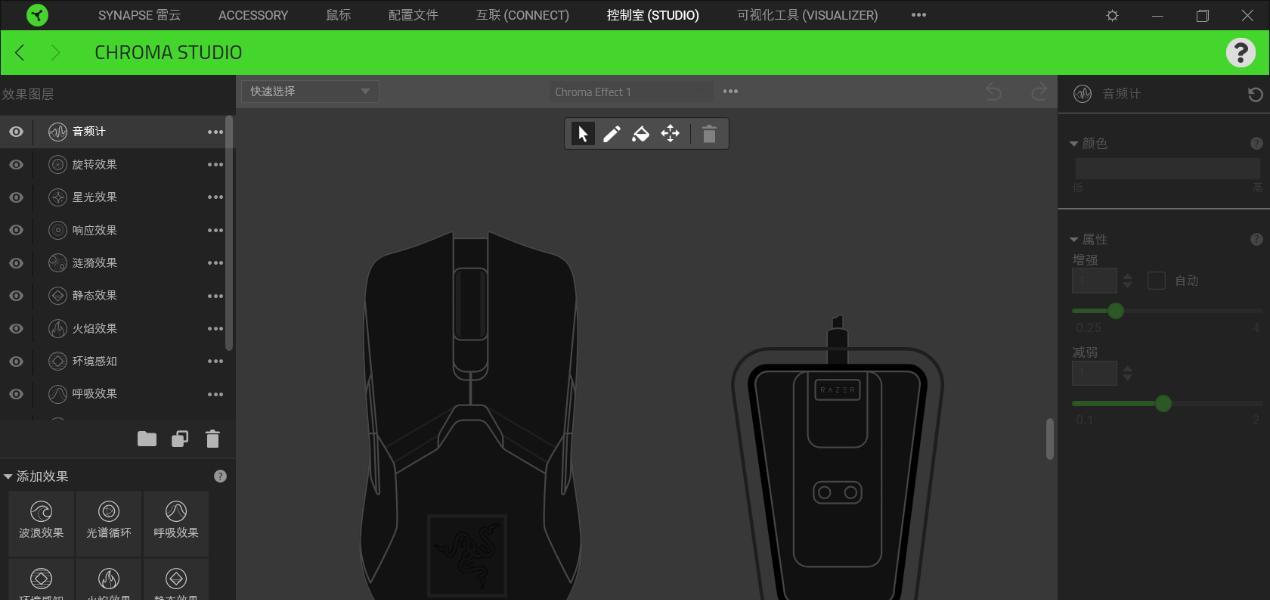Screen dimensions: 1270x600
Task: Add the 波浪效果 effect
Action: (x=41, y=523)
